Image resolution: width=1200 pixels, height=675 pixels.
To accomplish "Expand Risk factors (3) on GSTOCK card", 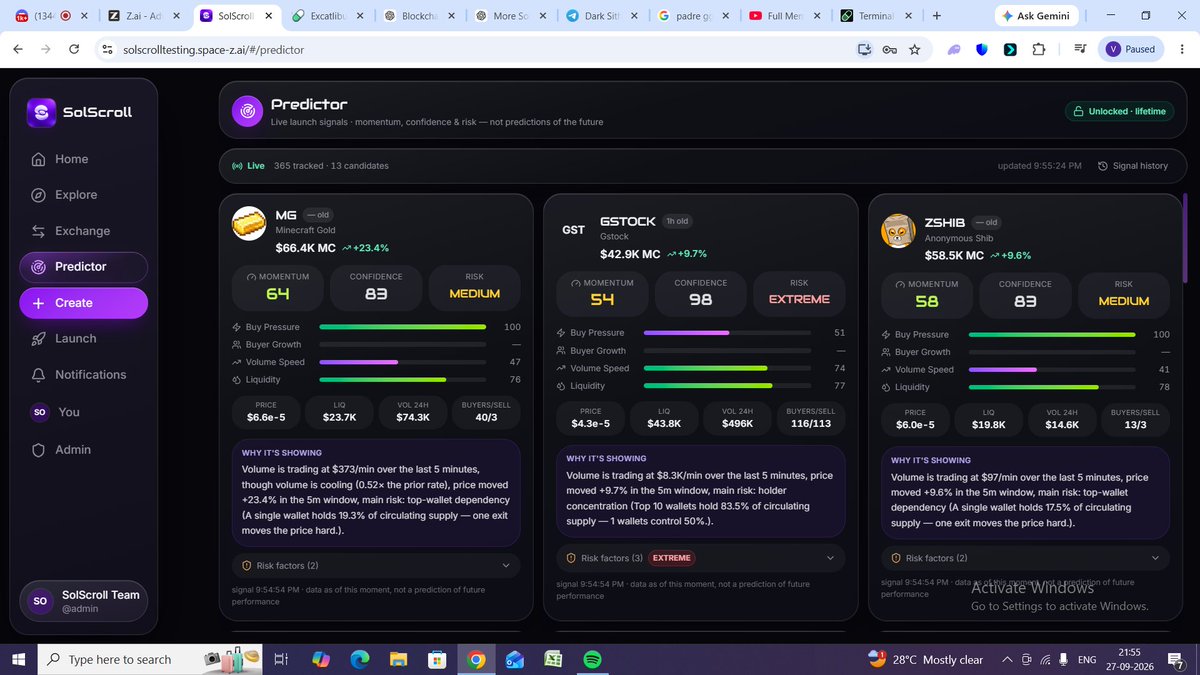I will coord(701,558).
